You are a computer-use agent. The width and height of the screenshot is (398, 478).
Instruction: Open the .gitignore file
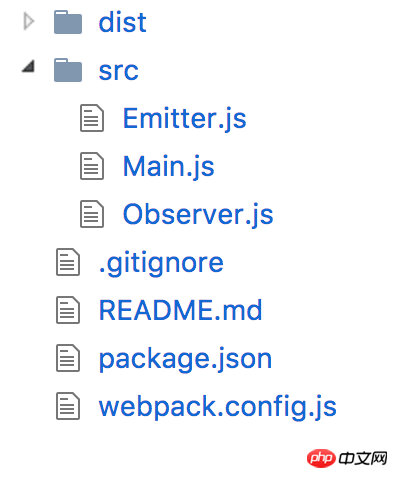pyautogui.click(x=161, y=264)
